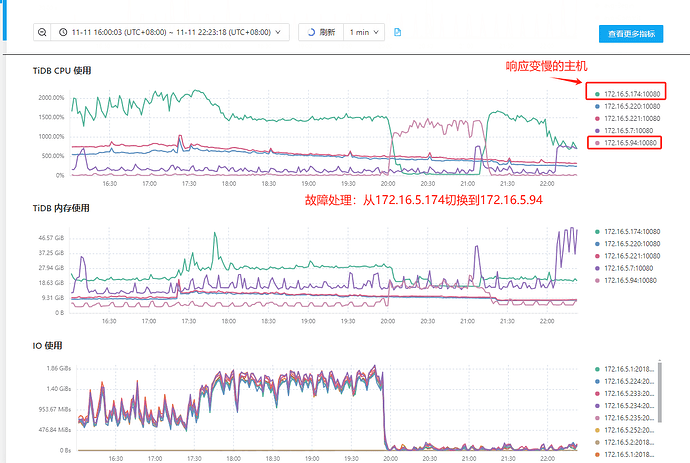Viewport: 690px width, 463px height.
Task: Click the blue document icon
Action: point(397,32)
